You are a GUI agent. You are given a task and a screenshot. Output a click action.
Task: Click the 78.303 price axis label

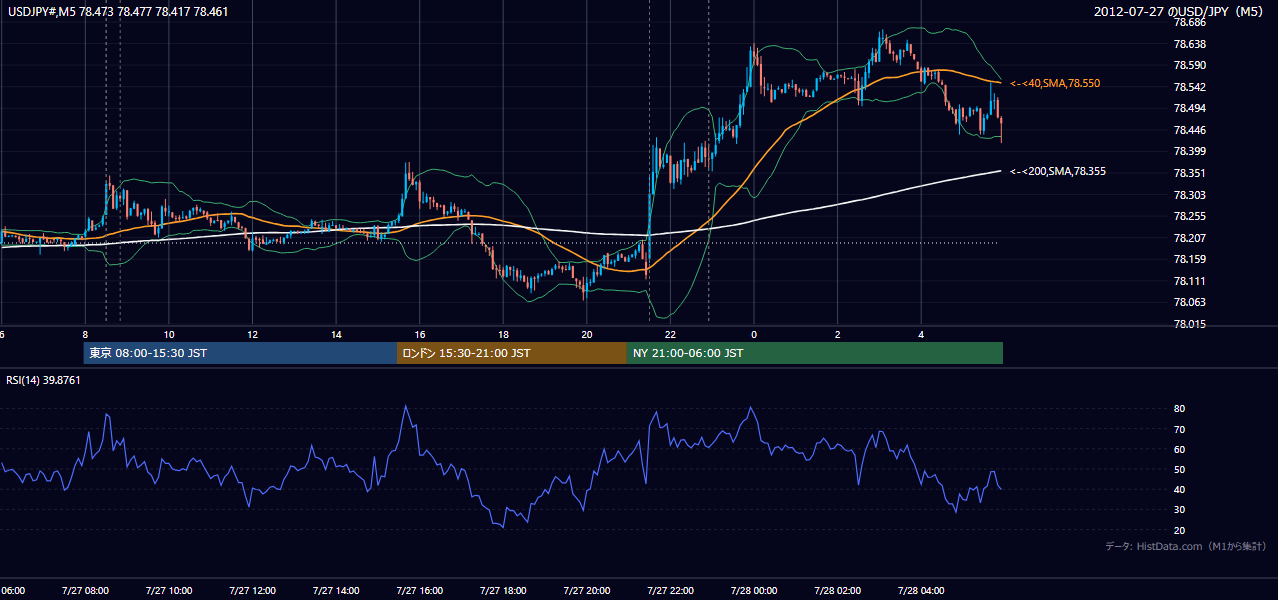click(1190, 195)
